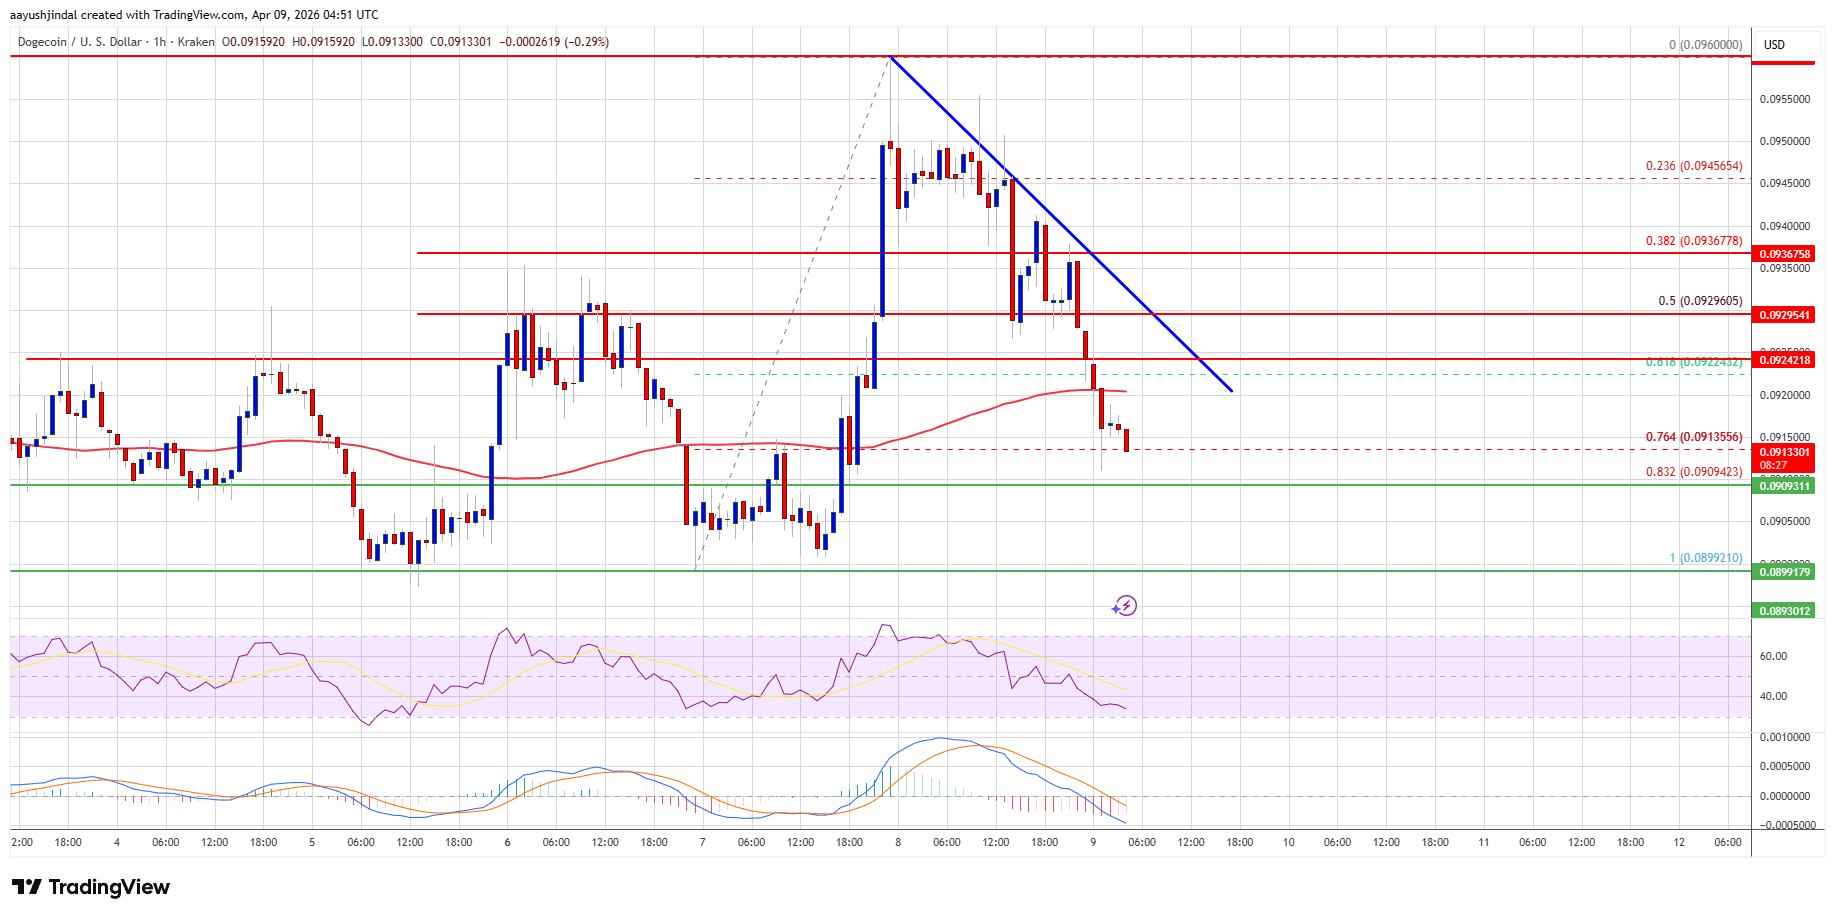Click the red 0.0936758 resistance price tag
The image size is (1835, 917).
(x=1786, y=254)
